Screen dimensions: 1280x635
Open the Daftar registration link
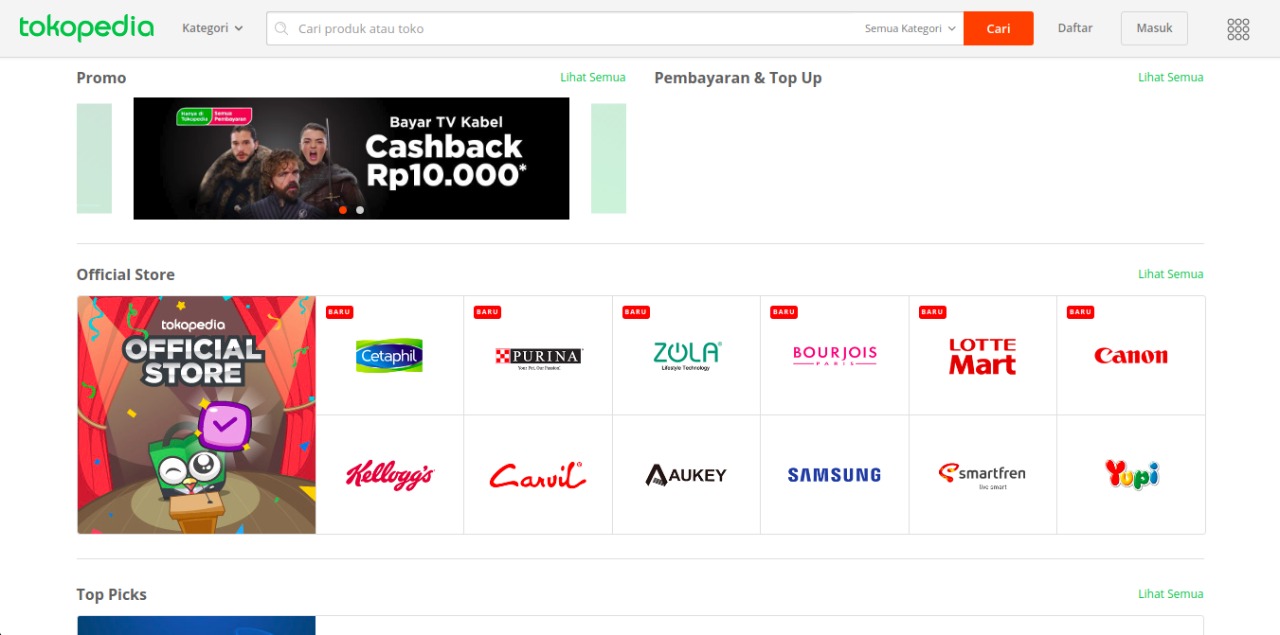[x=1075, y=28]
